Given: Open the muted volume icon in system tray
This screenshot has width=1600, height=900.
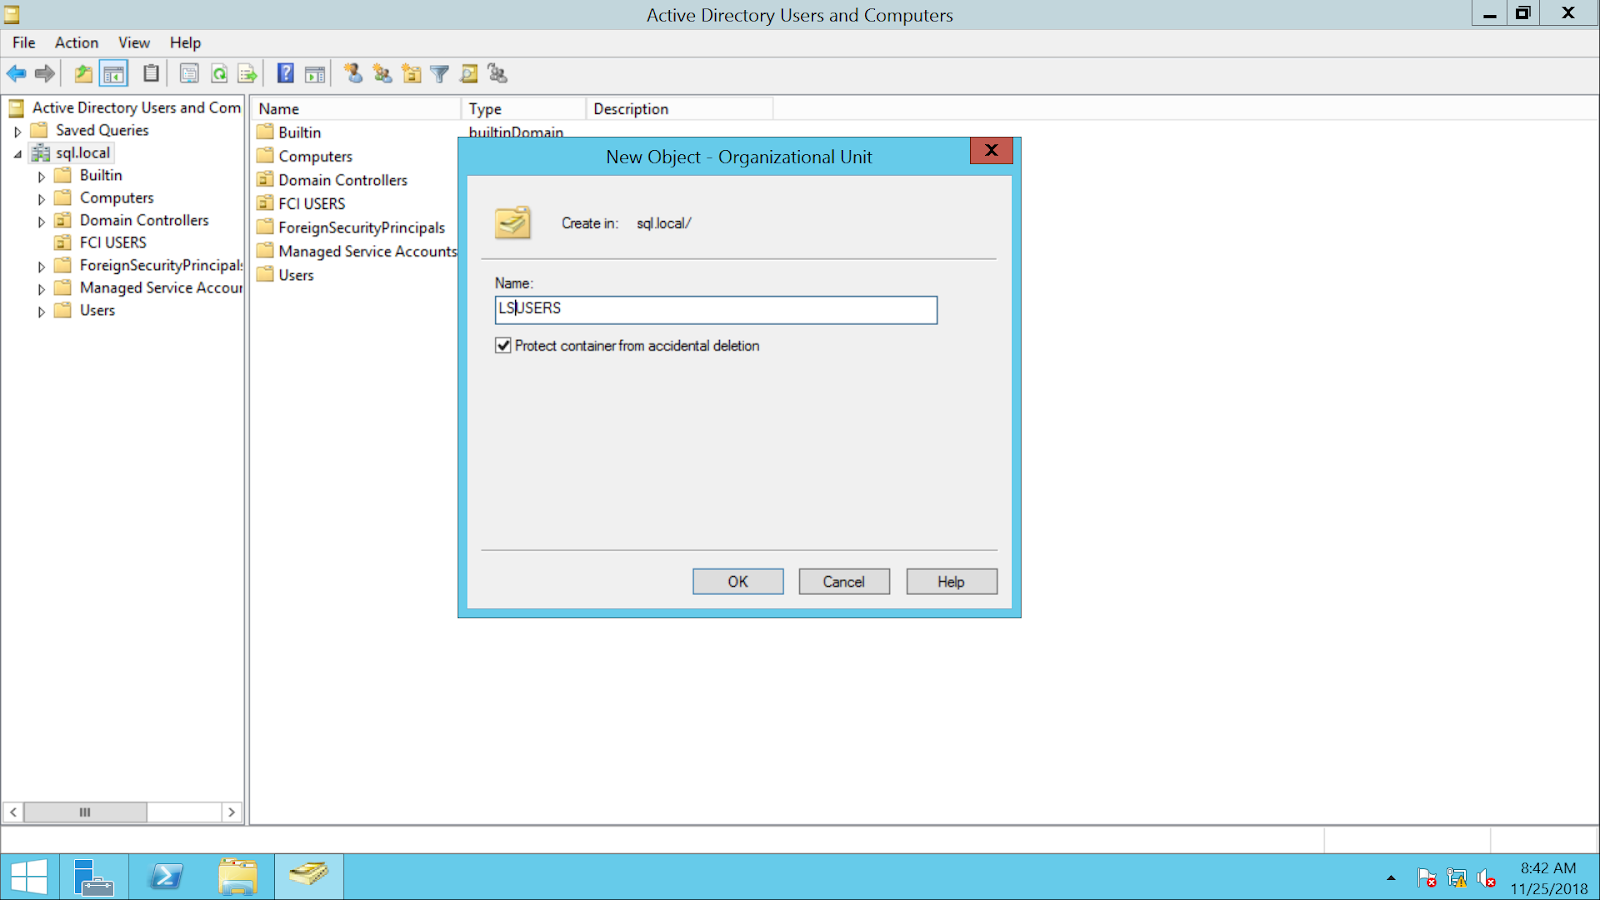Looking at the screenshot, I should pos(1488,877).
